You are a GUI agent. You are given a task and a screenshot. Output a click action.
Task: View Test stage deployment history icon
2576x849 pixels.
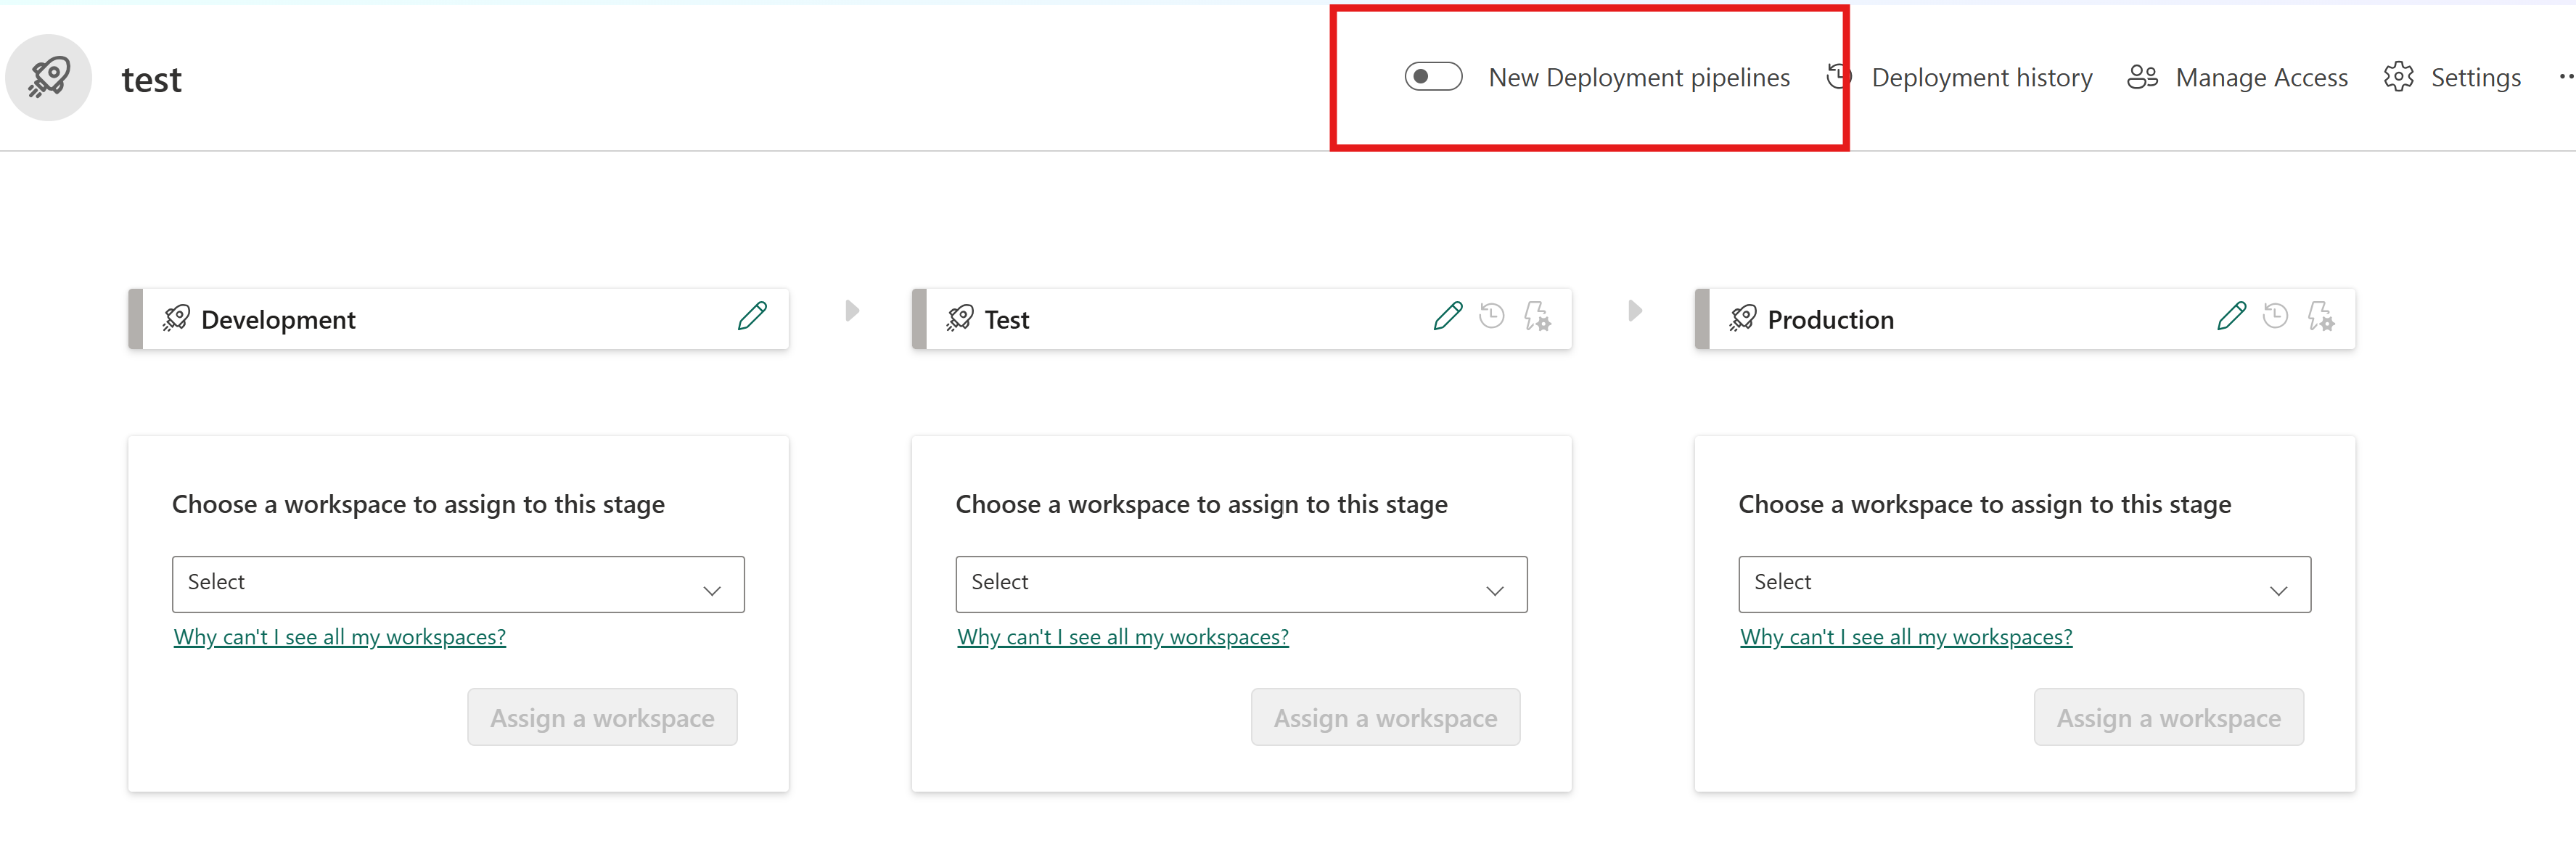tap(1491, 316)
